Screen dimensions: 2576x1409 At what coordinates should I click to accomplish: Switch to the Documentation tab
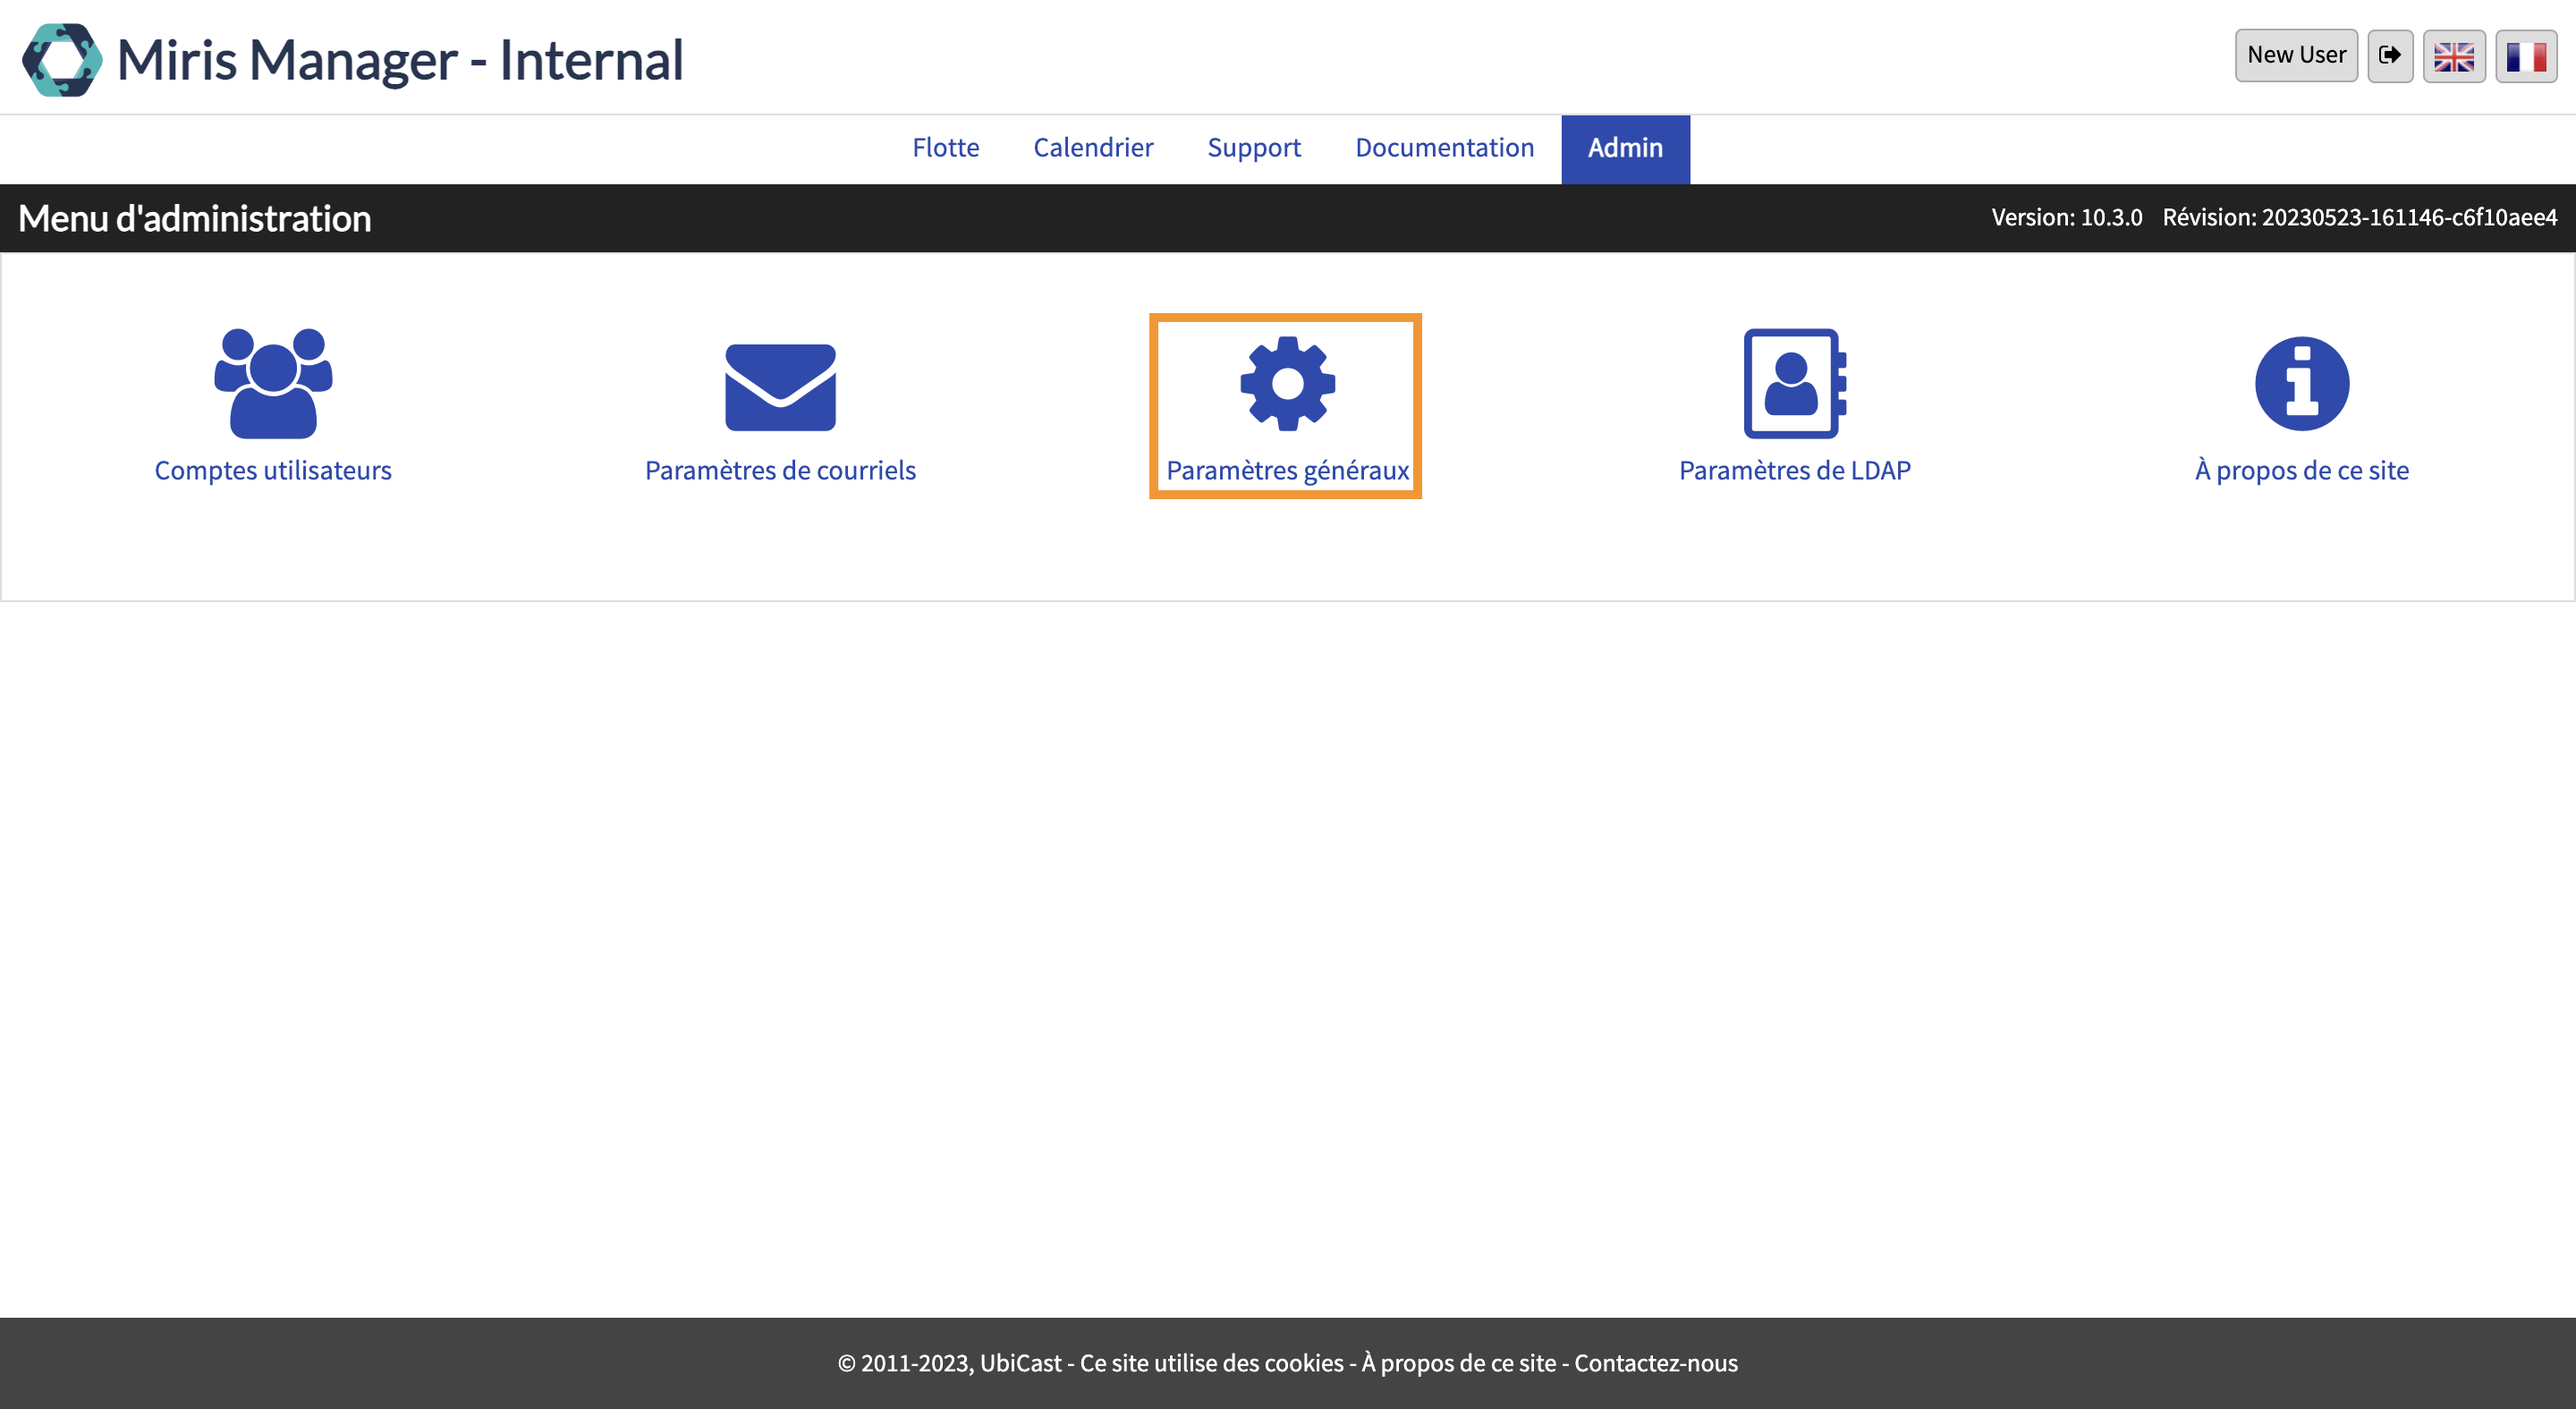1444,148
